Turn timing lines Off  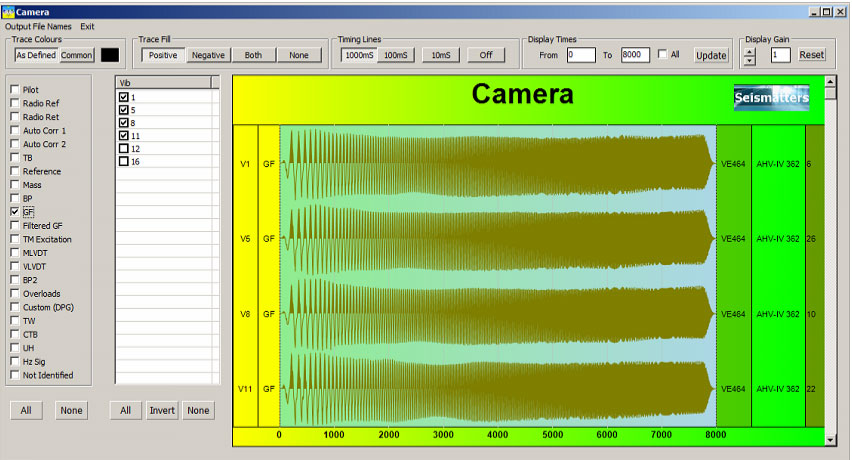point(486,55)
